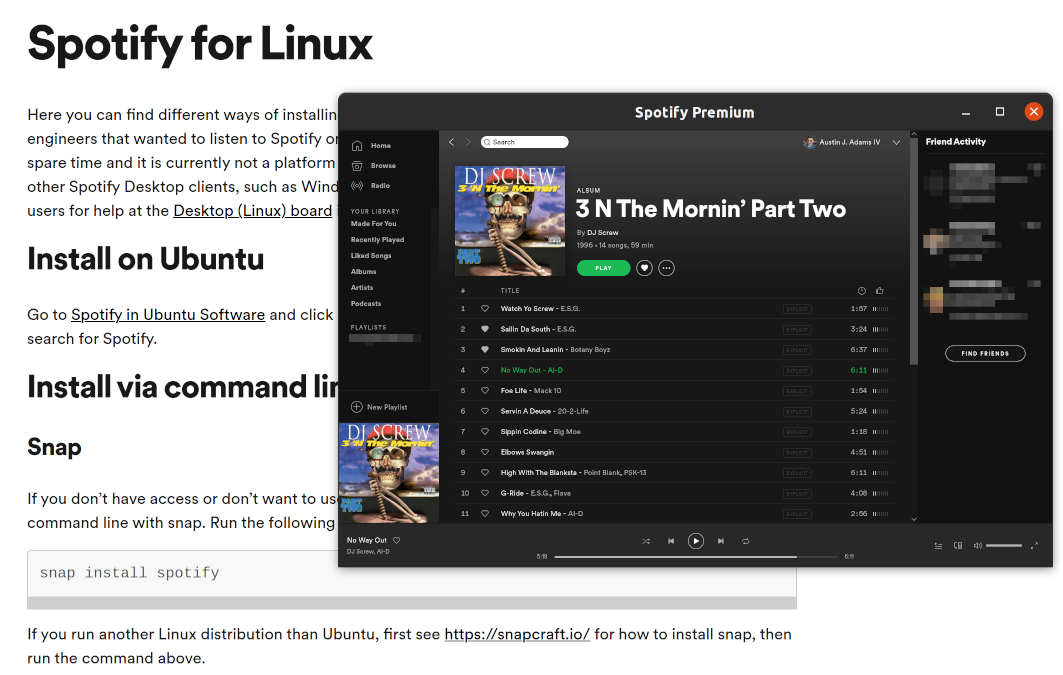Click the round play button in player bar
Screen dimensions: 1063x675
click(x=696, y=541)
